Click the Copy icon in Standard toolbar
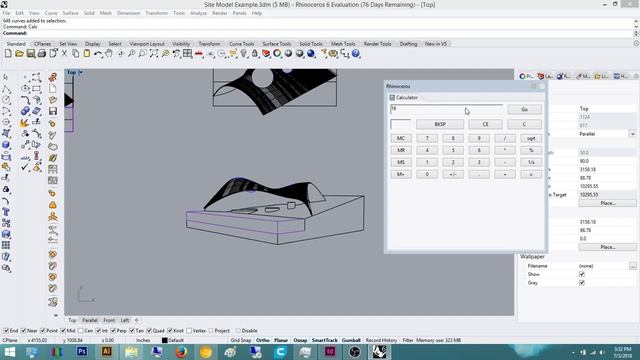The width and height of the screenshot is (640, 360). click(x=76, y=53)
